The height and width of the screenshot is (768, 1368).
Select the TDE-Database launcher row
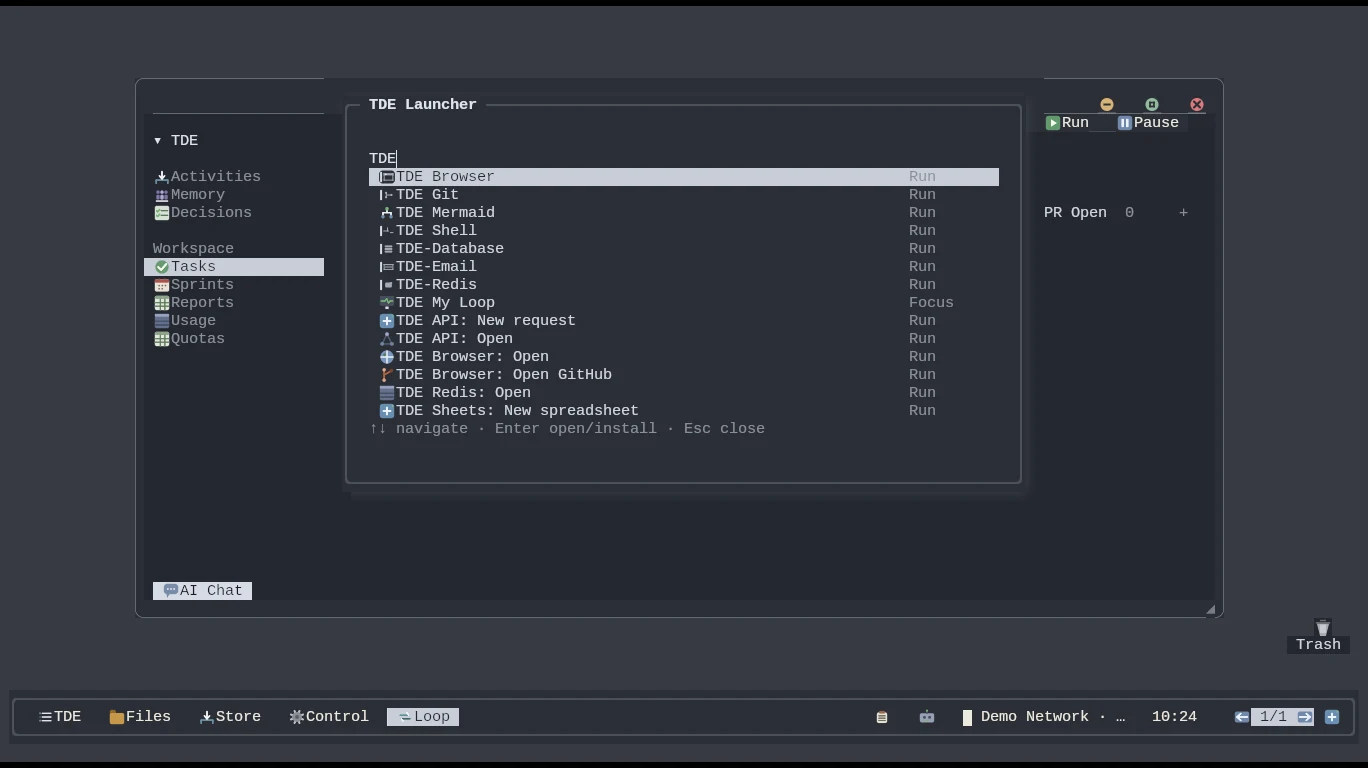click(684, 249)
